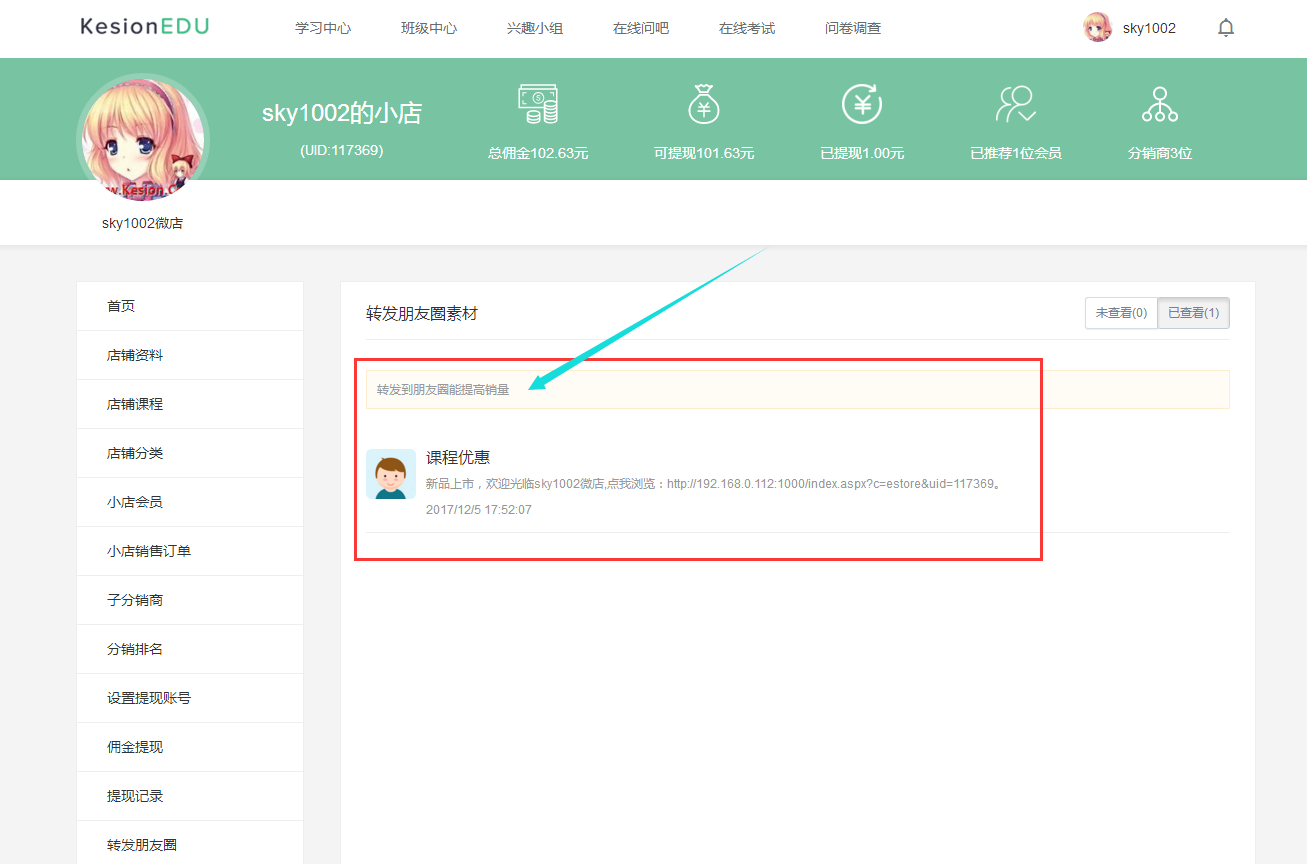Click the sky1002微店 shop avatar image
Screen dimensions: 1307x864
point(142,136)
